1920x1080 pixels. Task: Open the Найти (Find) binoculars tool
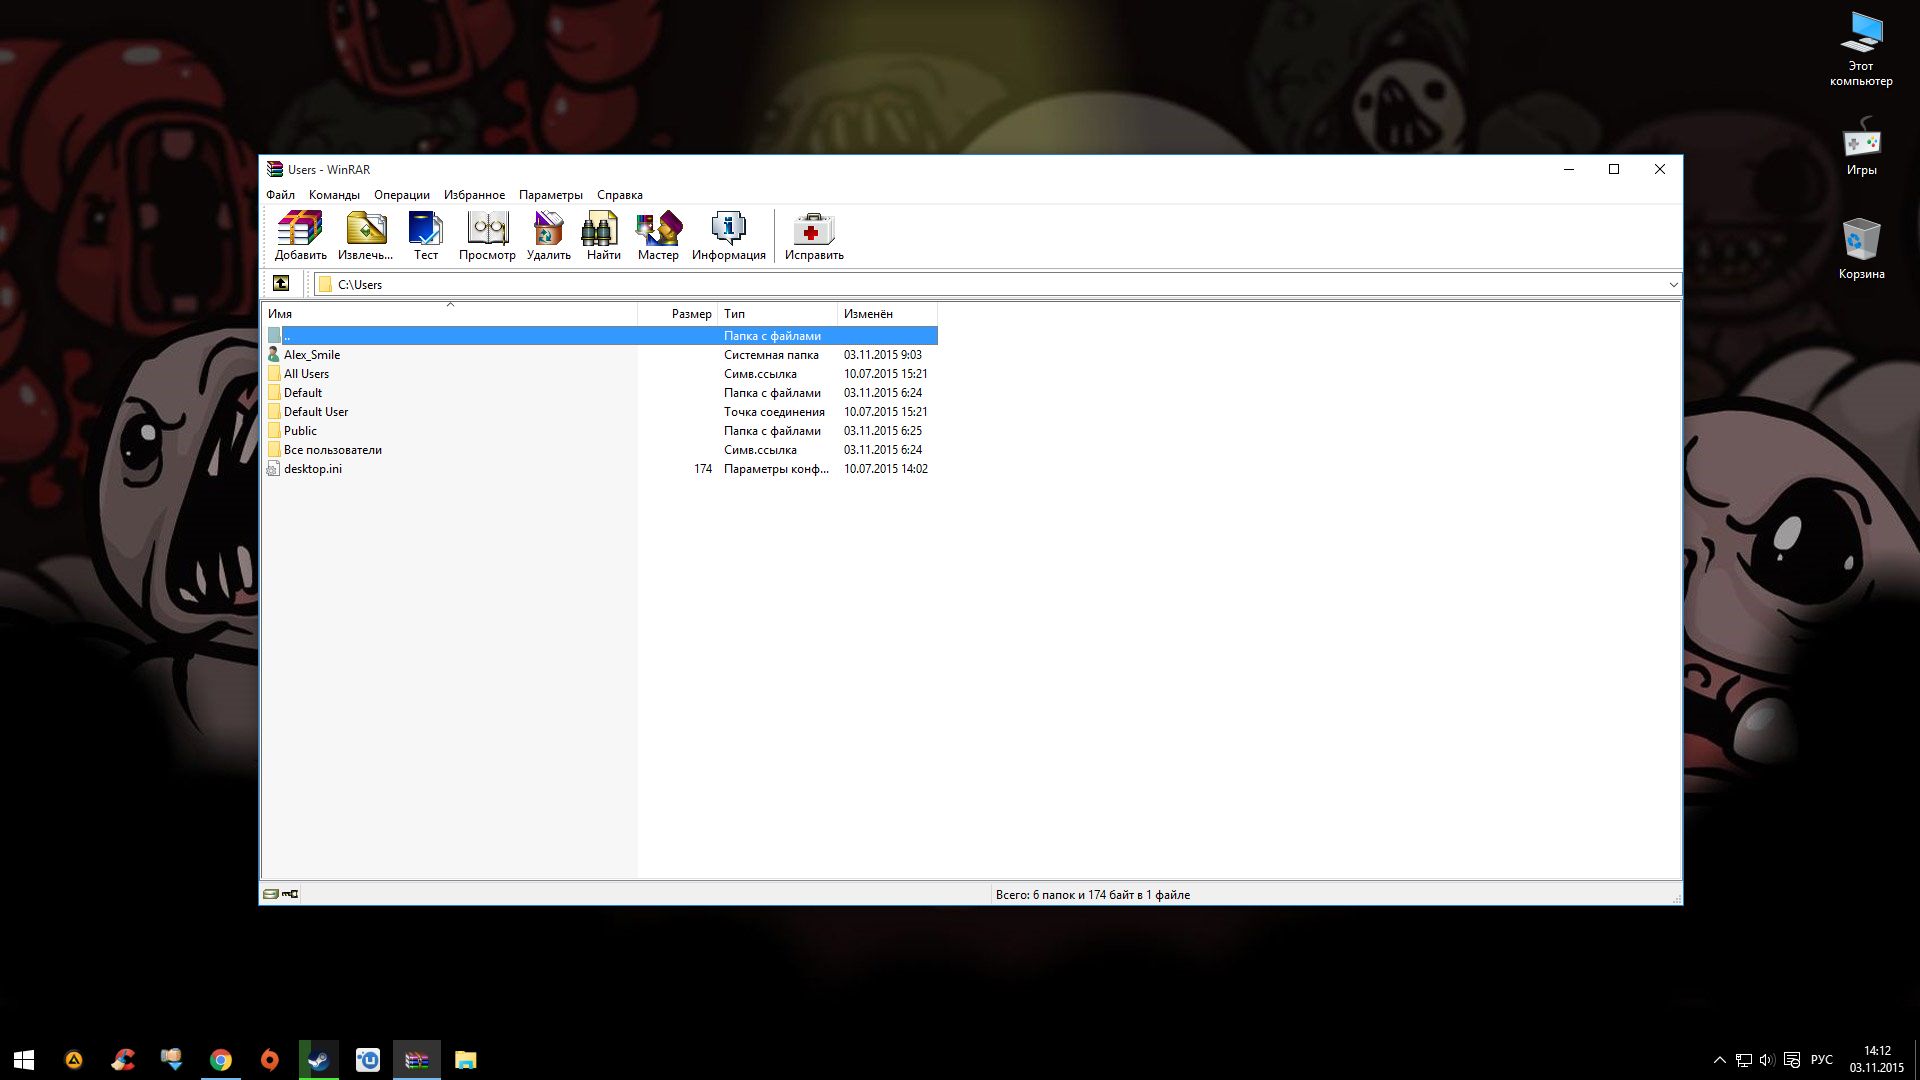[603, 236]
